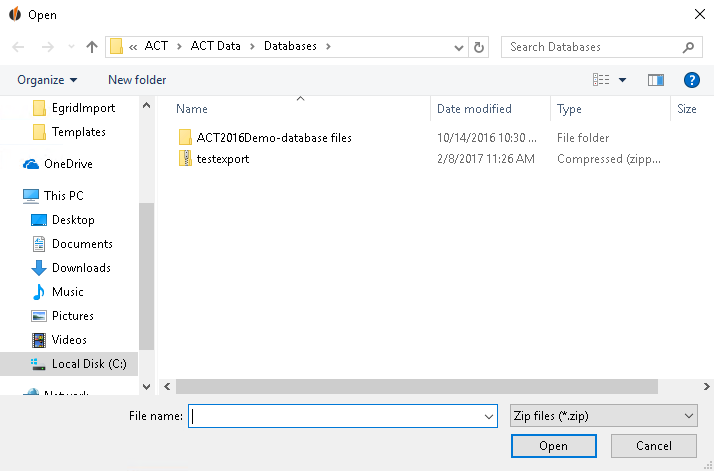Create a New folder
Viewport: 714px width, 471px height.
(137, 80)
